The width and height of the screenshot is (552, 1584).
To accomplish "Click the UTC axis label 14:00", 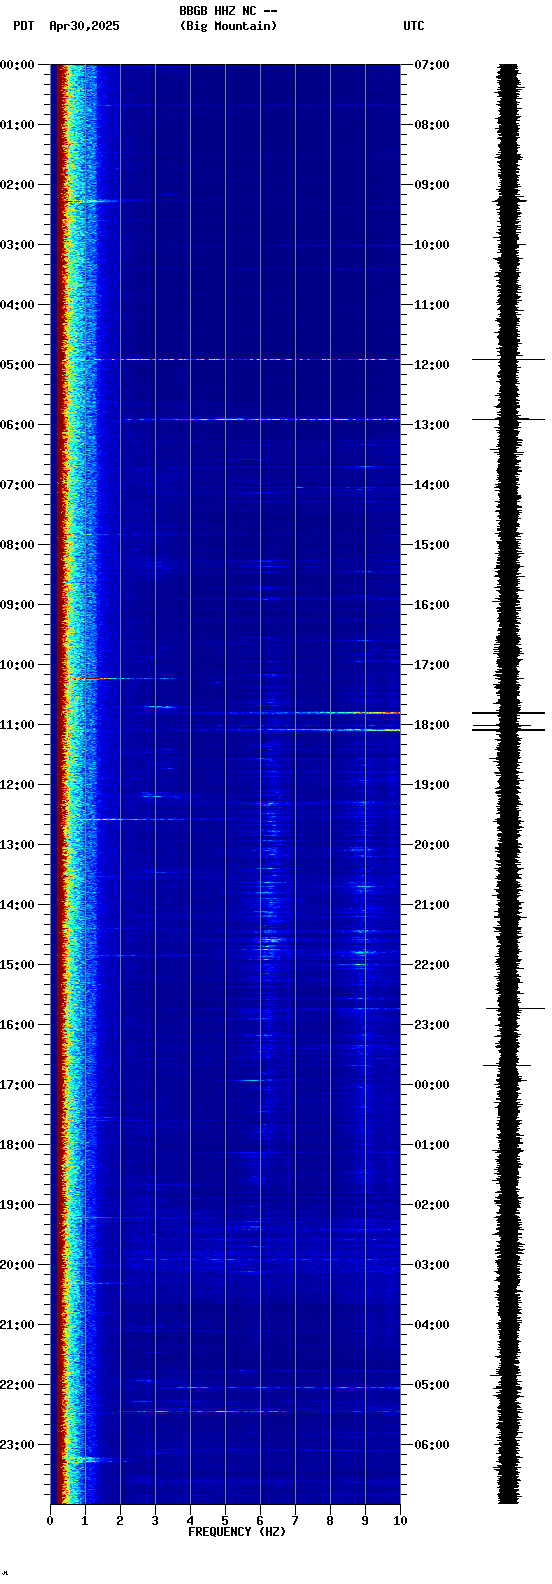I will click(x=432, y=485).
